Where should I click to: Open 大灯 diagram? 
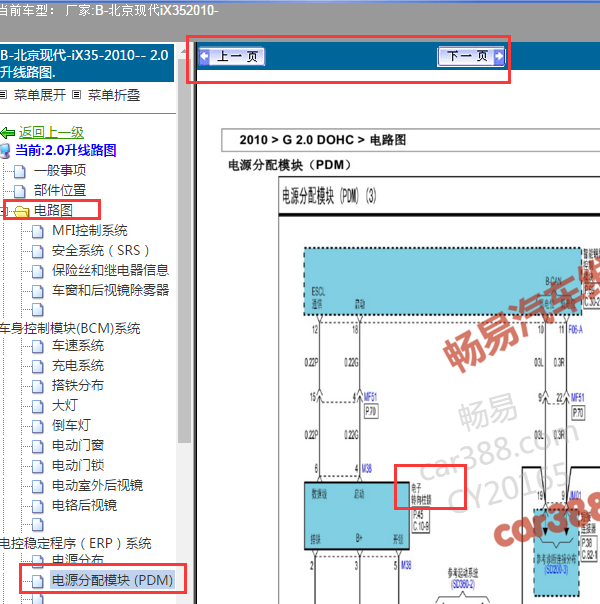[65, 406]
